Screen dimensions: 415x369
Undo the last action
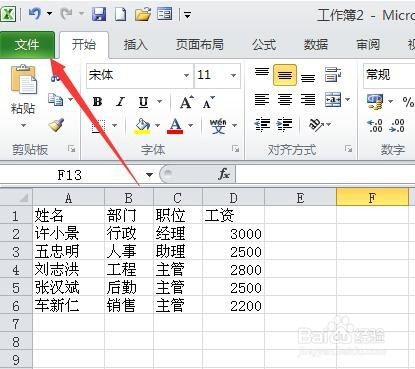click(35, 14)
